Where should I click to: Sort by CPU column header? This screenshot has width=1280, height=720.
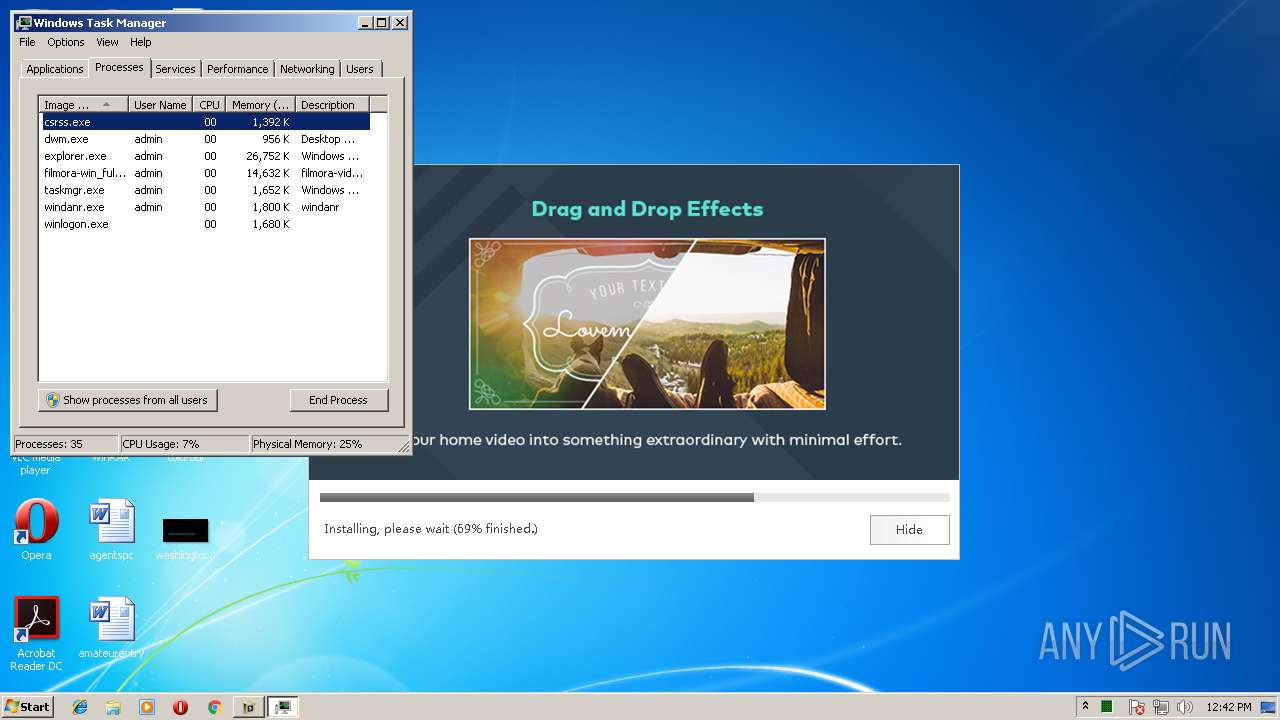[x=209, y=104]
